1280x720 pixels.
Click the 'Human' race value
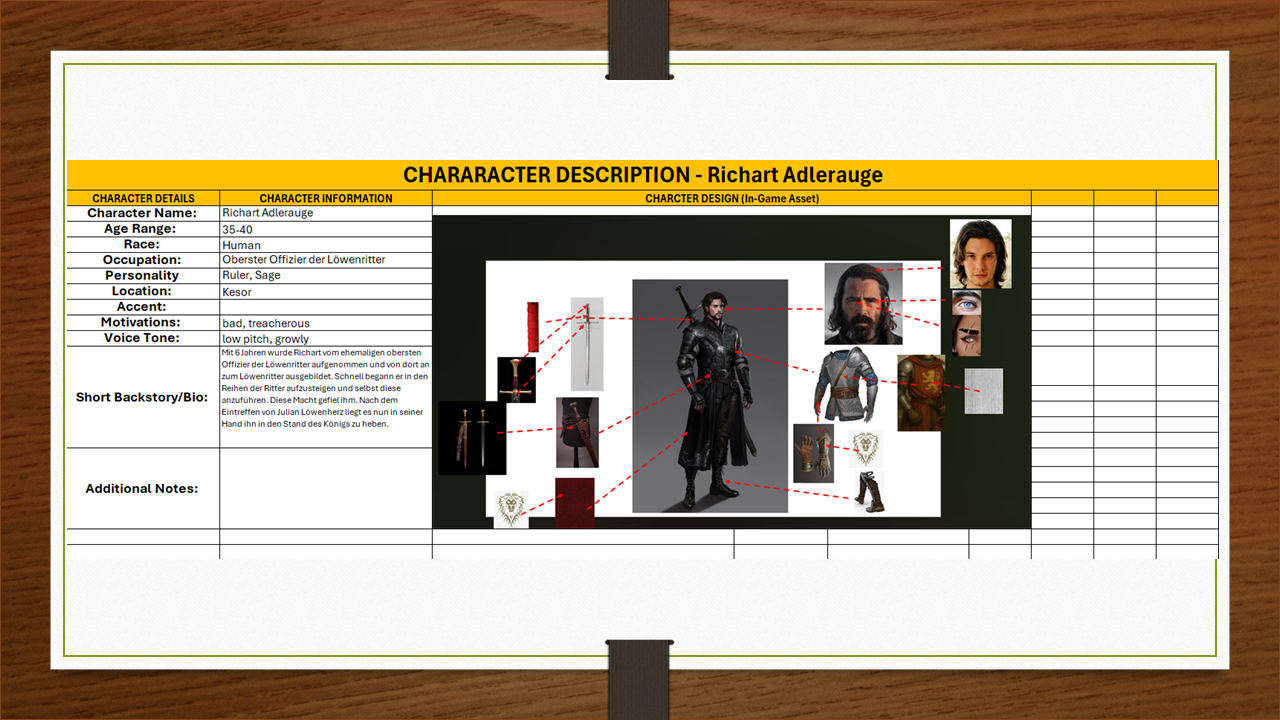pos(326,245)
